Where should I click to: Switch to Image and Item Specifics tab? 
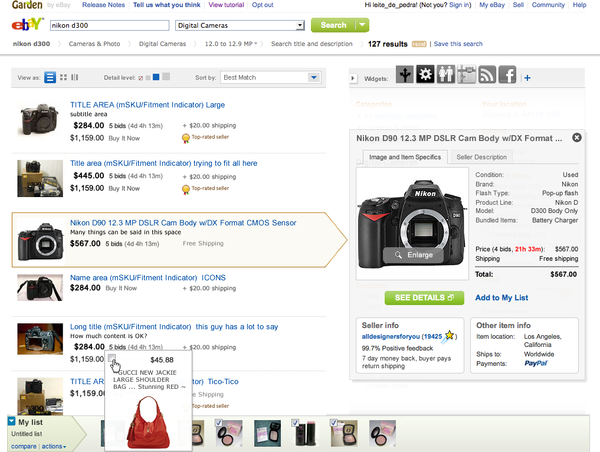point(405,157)
